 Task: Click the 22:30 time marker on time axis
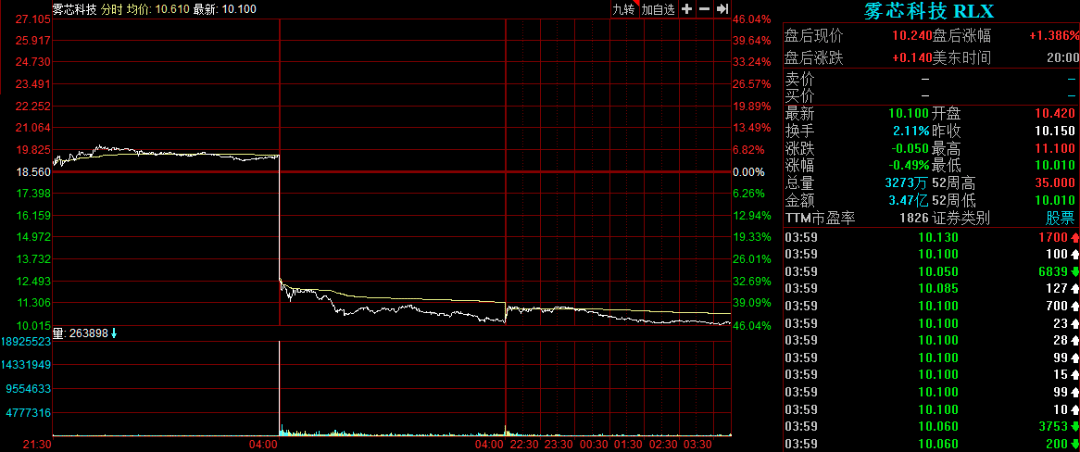click(x=523, y=443)
